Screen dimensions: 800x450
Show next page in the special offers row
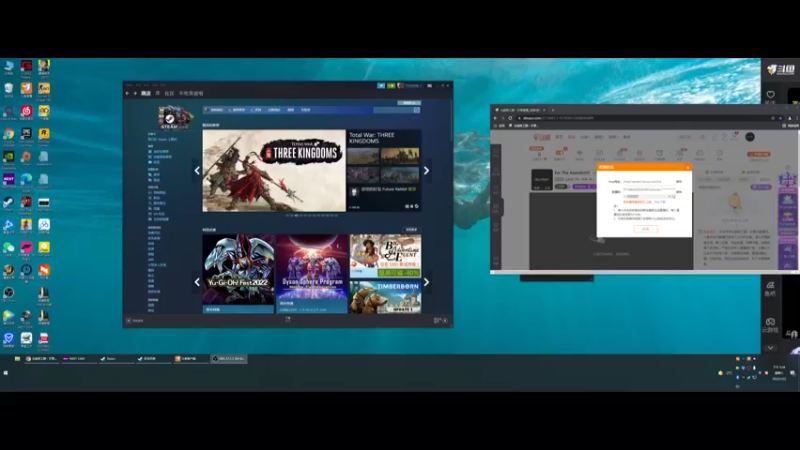point(427,282)
